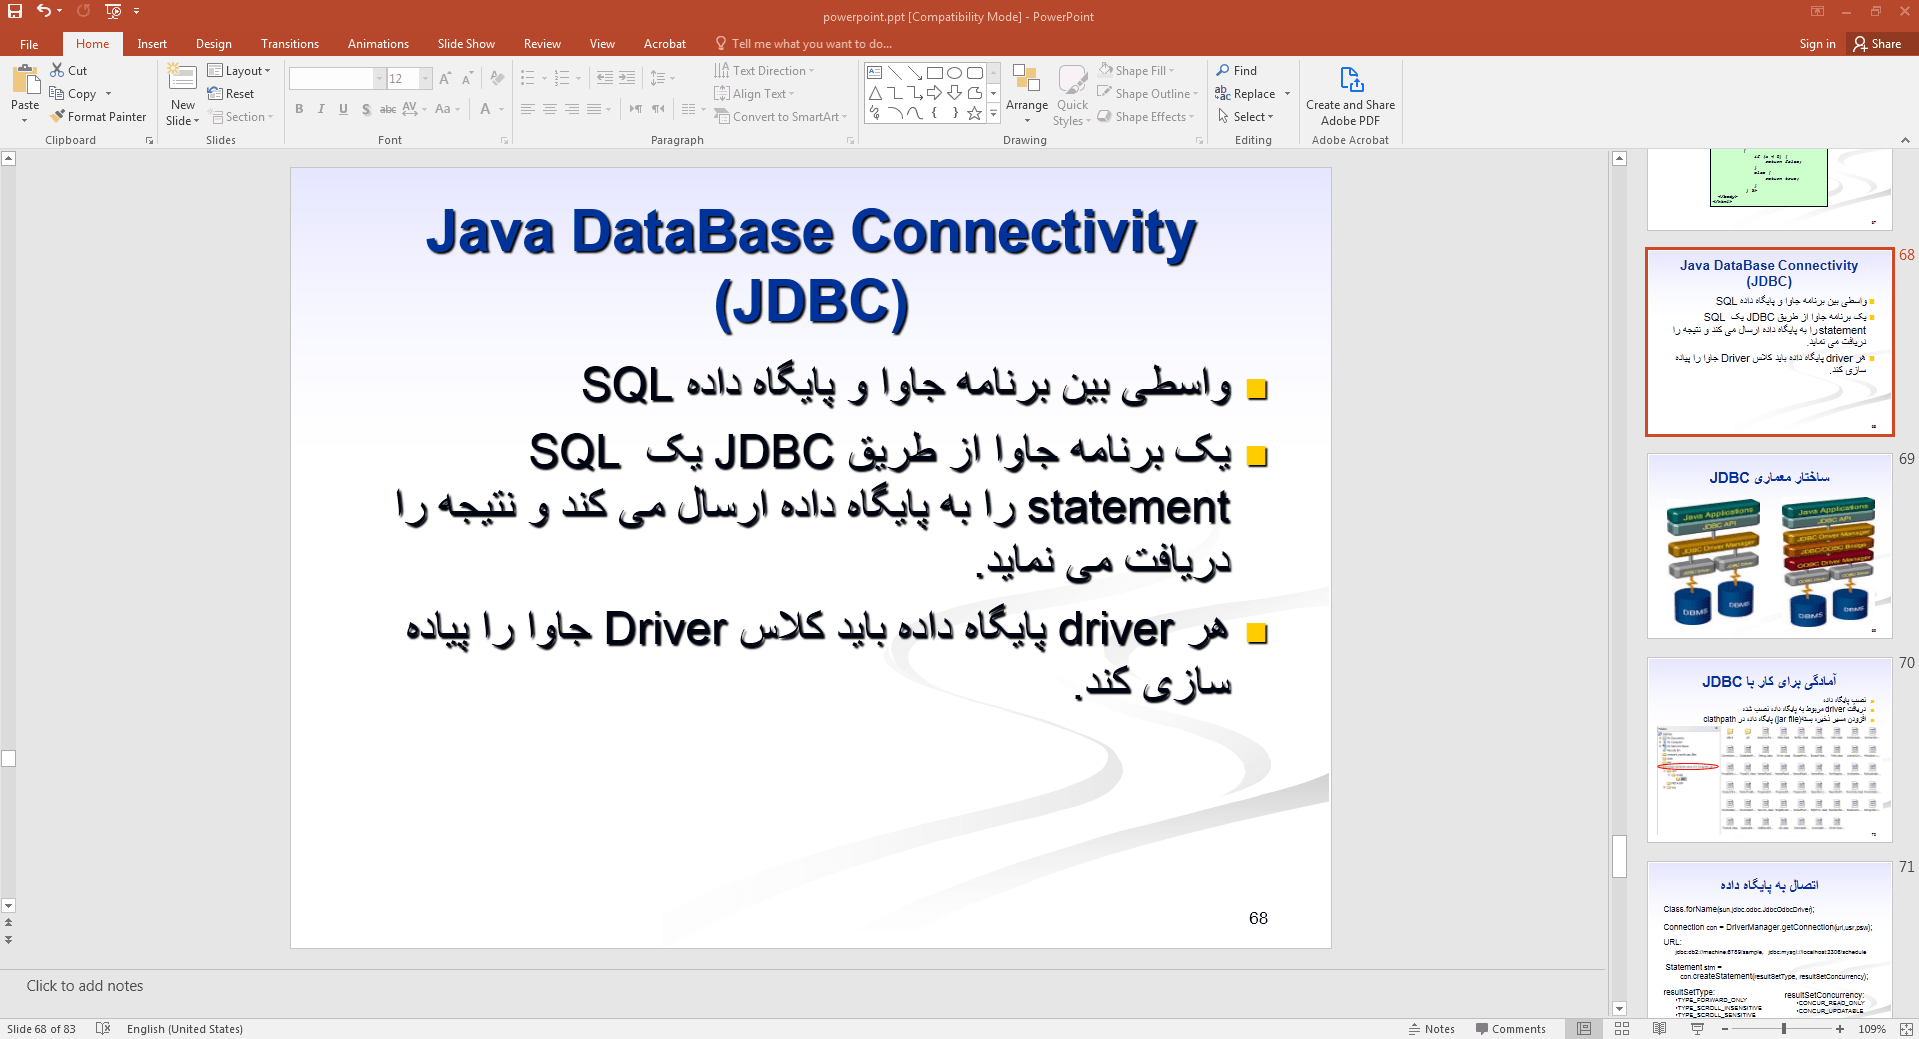Click the Save icon in the quick access toolbar
This screenshot has width=1919, height=1039.
15,11
